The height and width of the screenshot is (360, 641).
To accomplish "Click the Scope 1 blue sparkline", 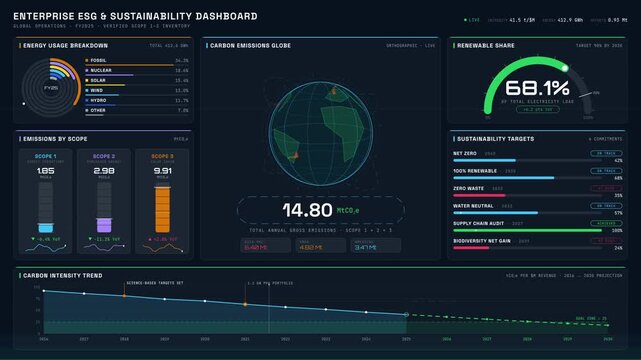I will point(45,248).
